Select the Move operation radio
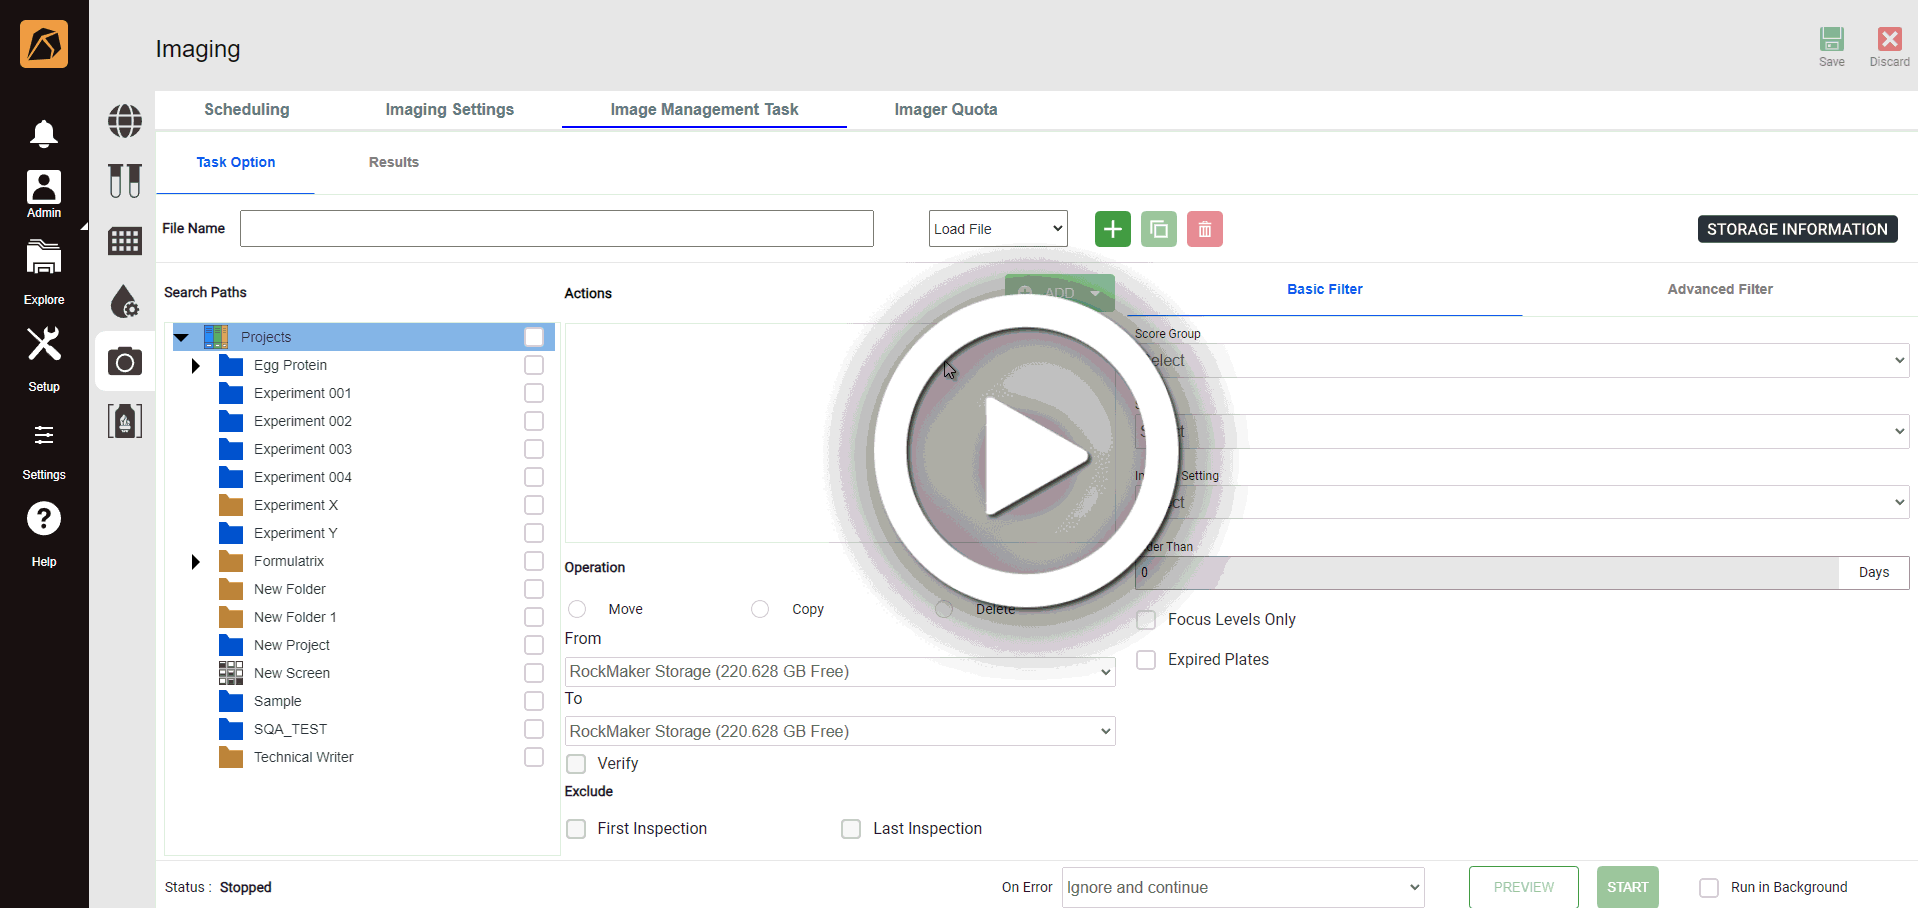 point(577,609)
